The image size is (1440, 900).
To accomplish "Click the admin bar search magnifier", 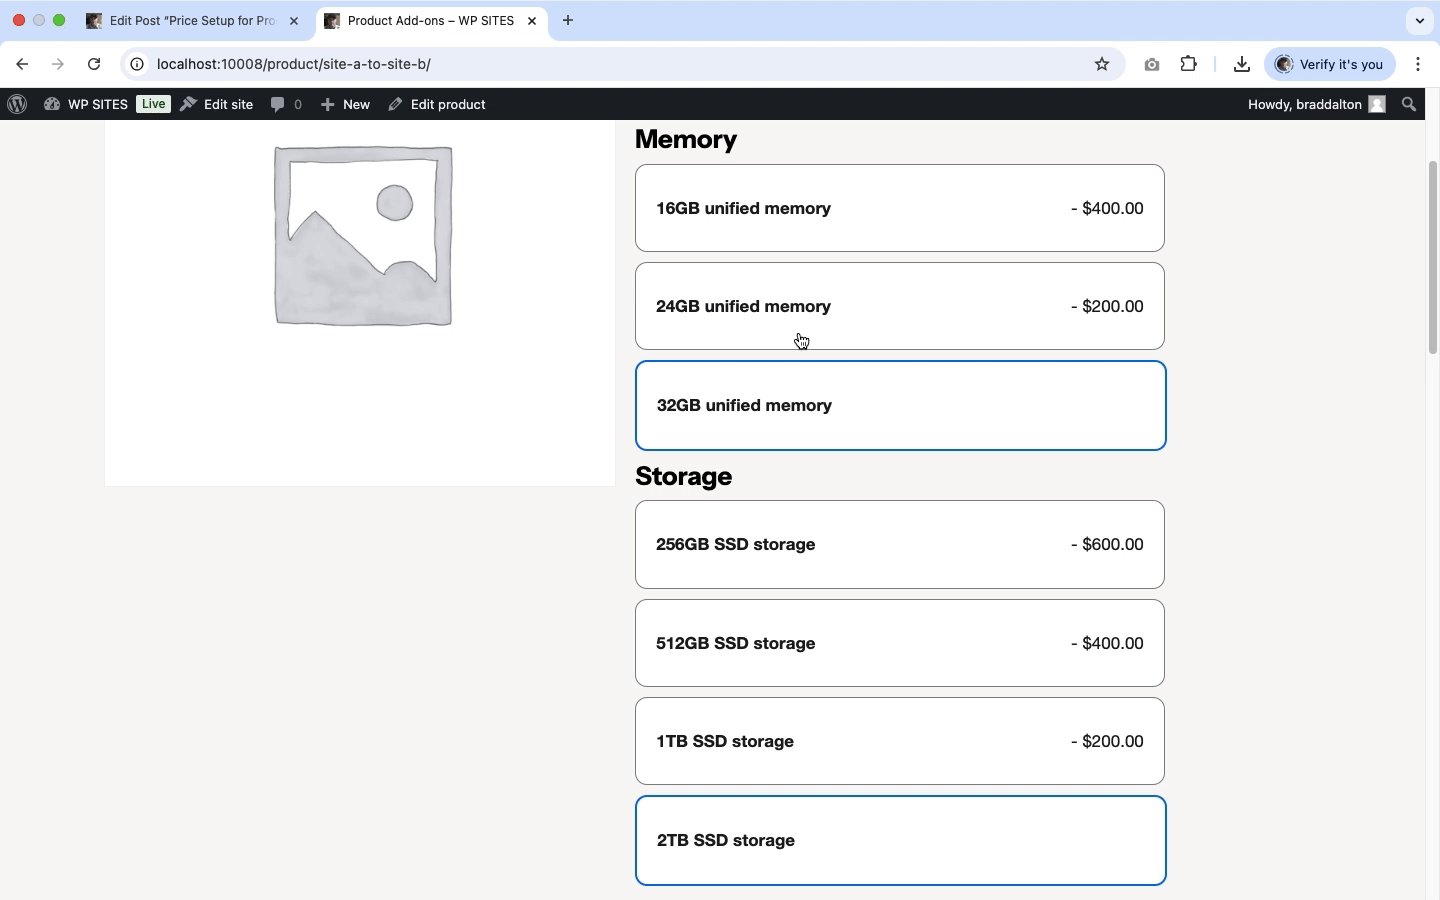I will pos(1409,104).
